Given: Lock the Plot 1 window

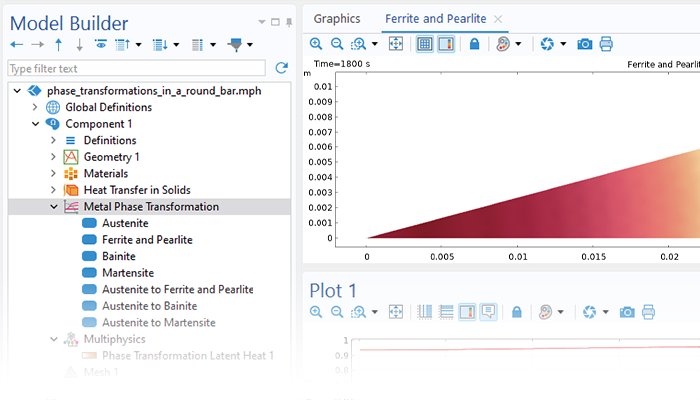Looking at the screenshot, I should click(x=517, y=312).
